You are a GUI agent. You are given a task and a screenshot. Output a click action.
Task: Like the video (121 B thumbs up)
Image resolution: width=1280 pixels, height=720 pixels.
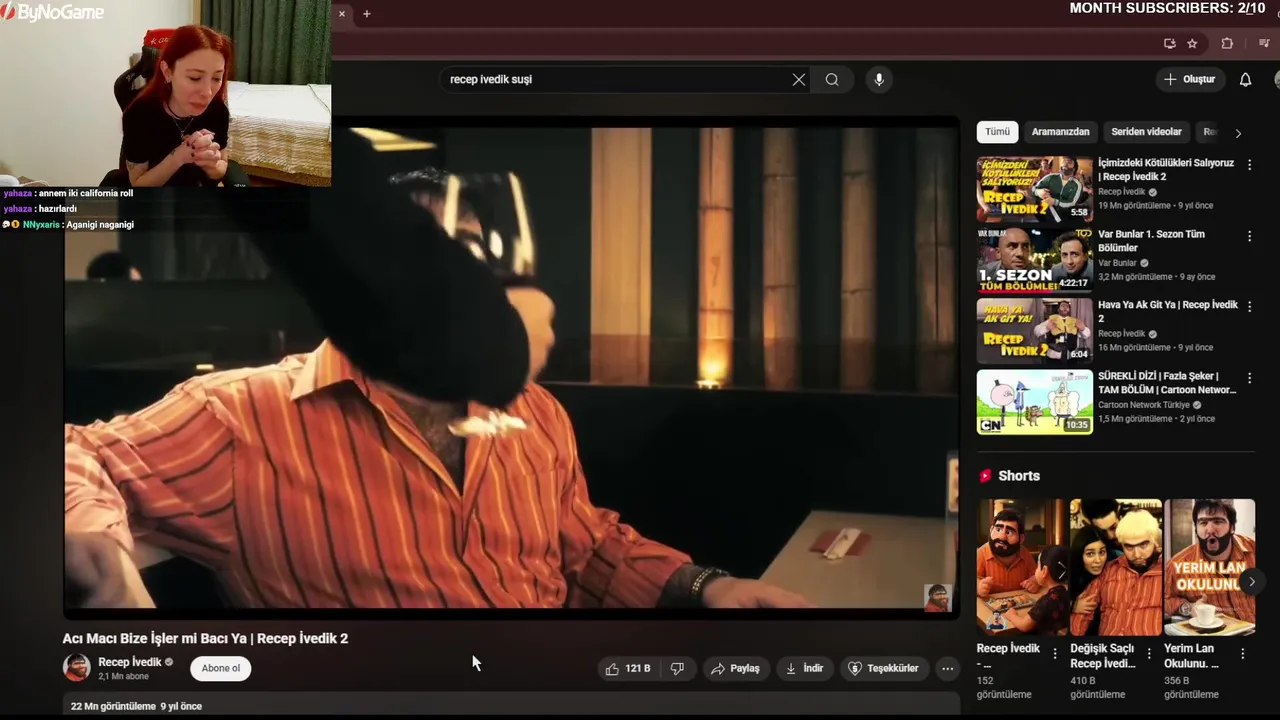628,668
